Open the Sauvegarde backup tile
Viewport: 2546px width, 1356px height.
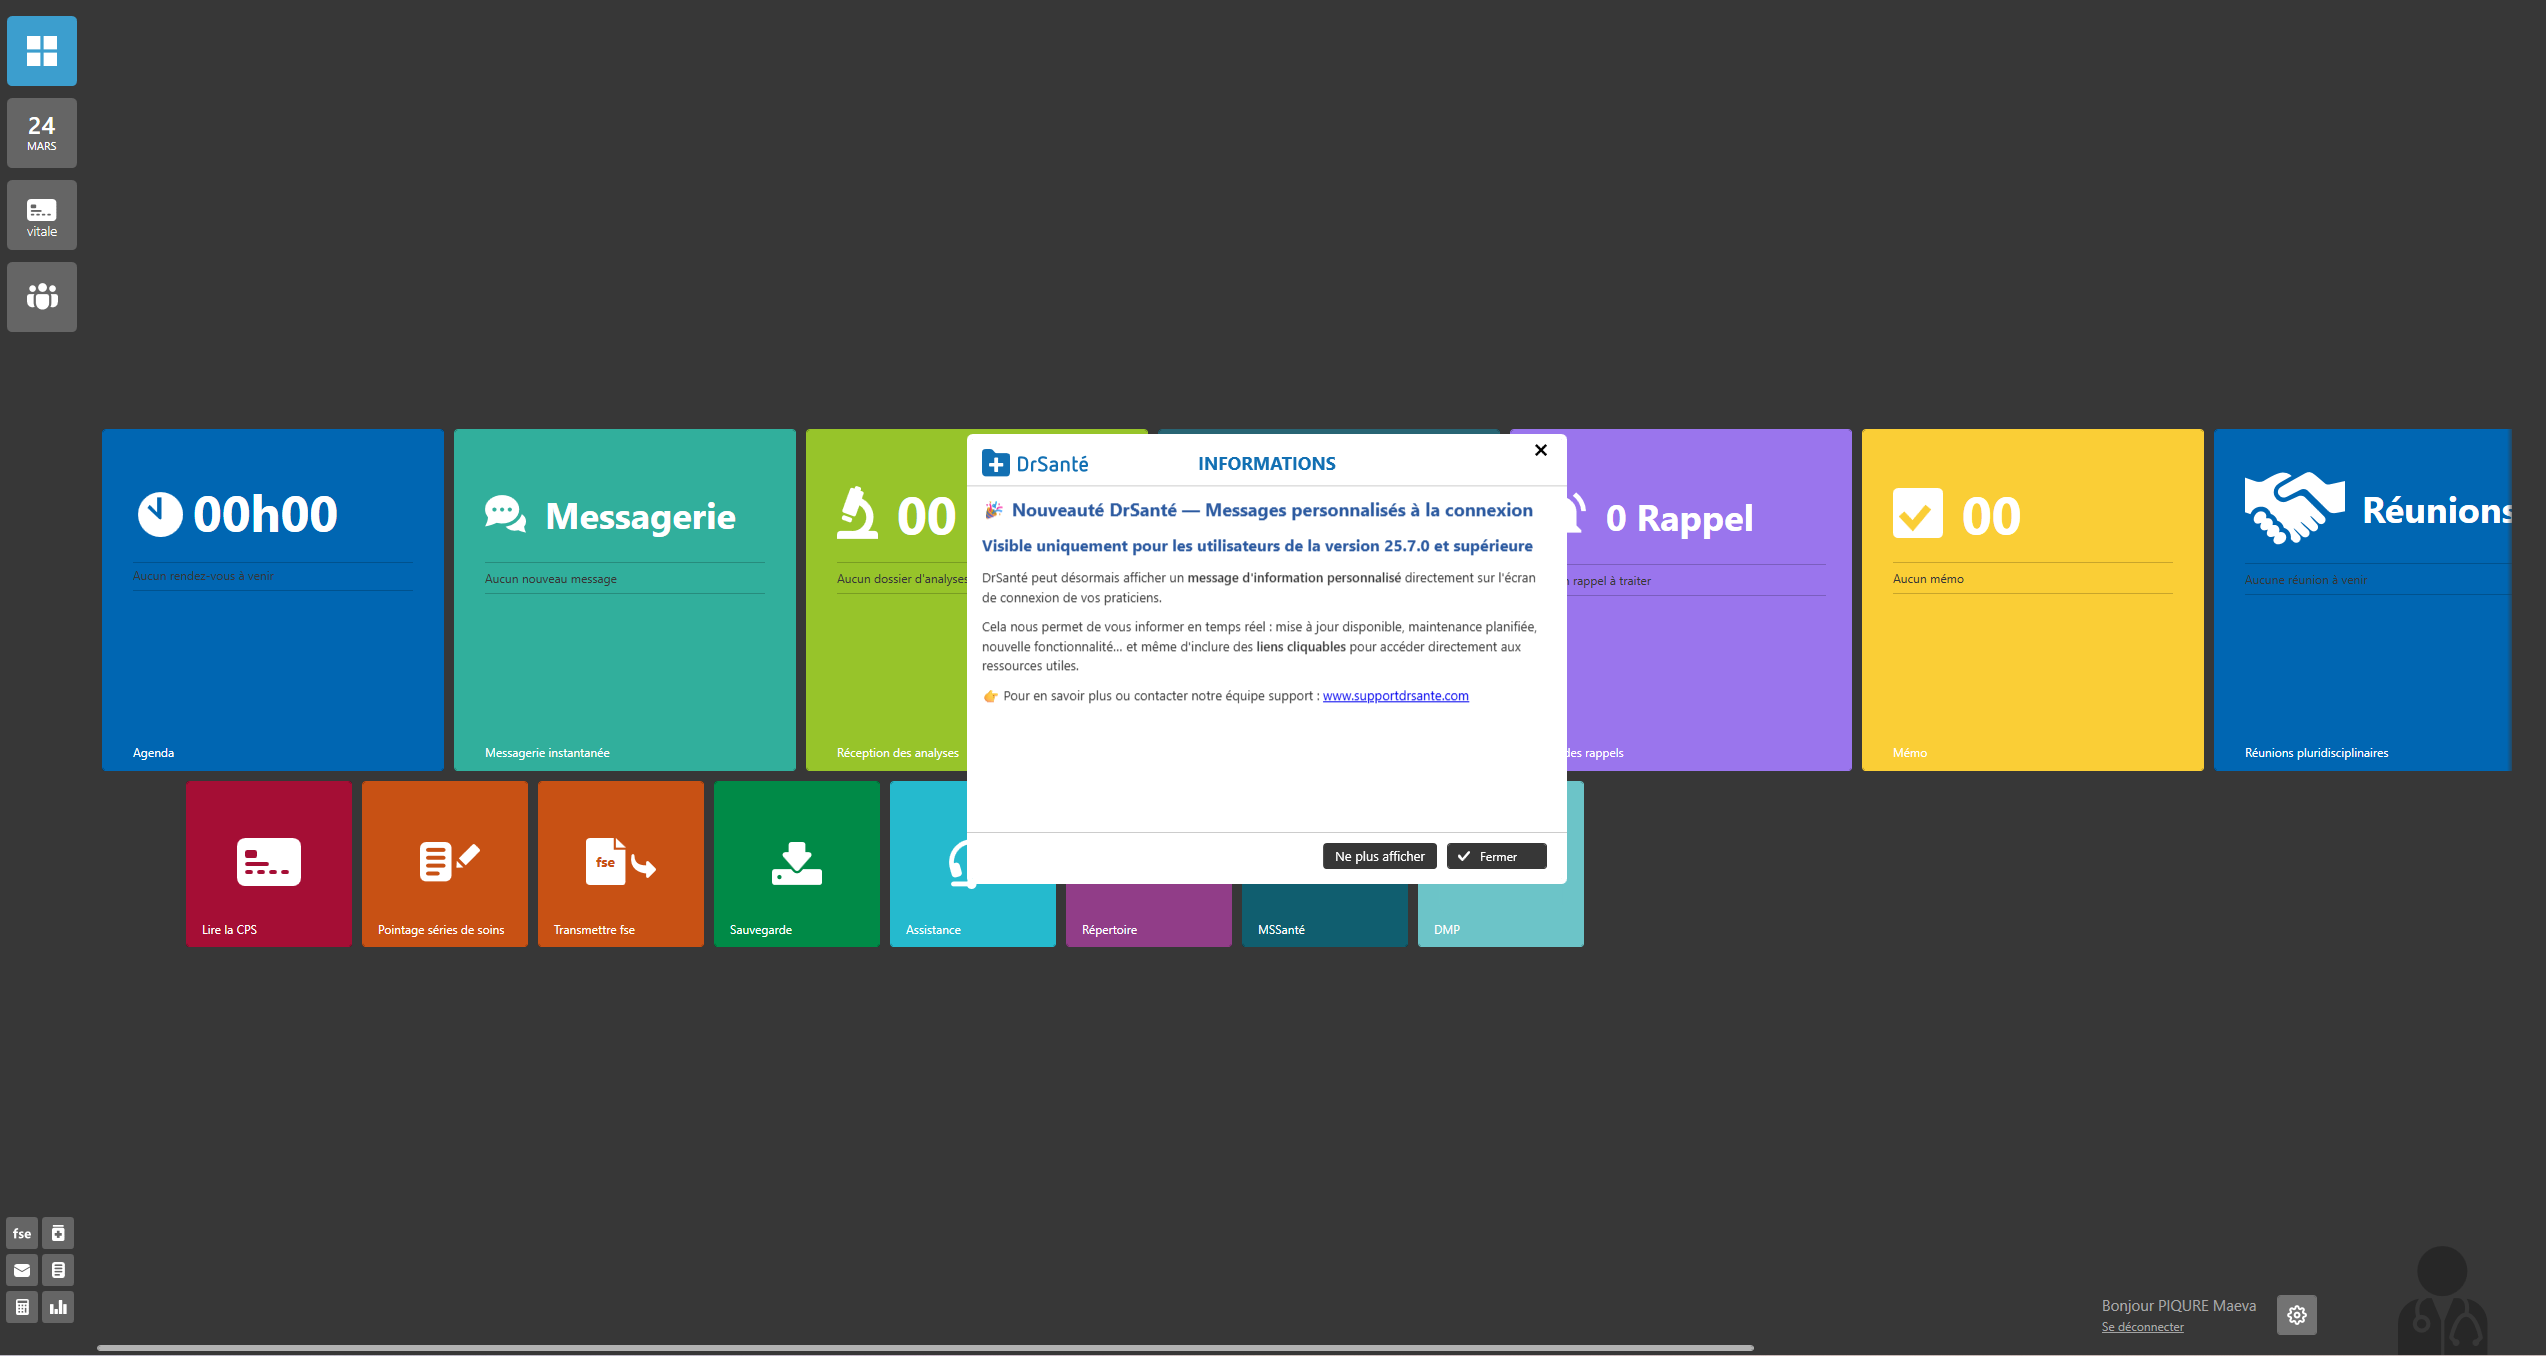point(796,864)
